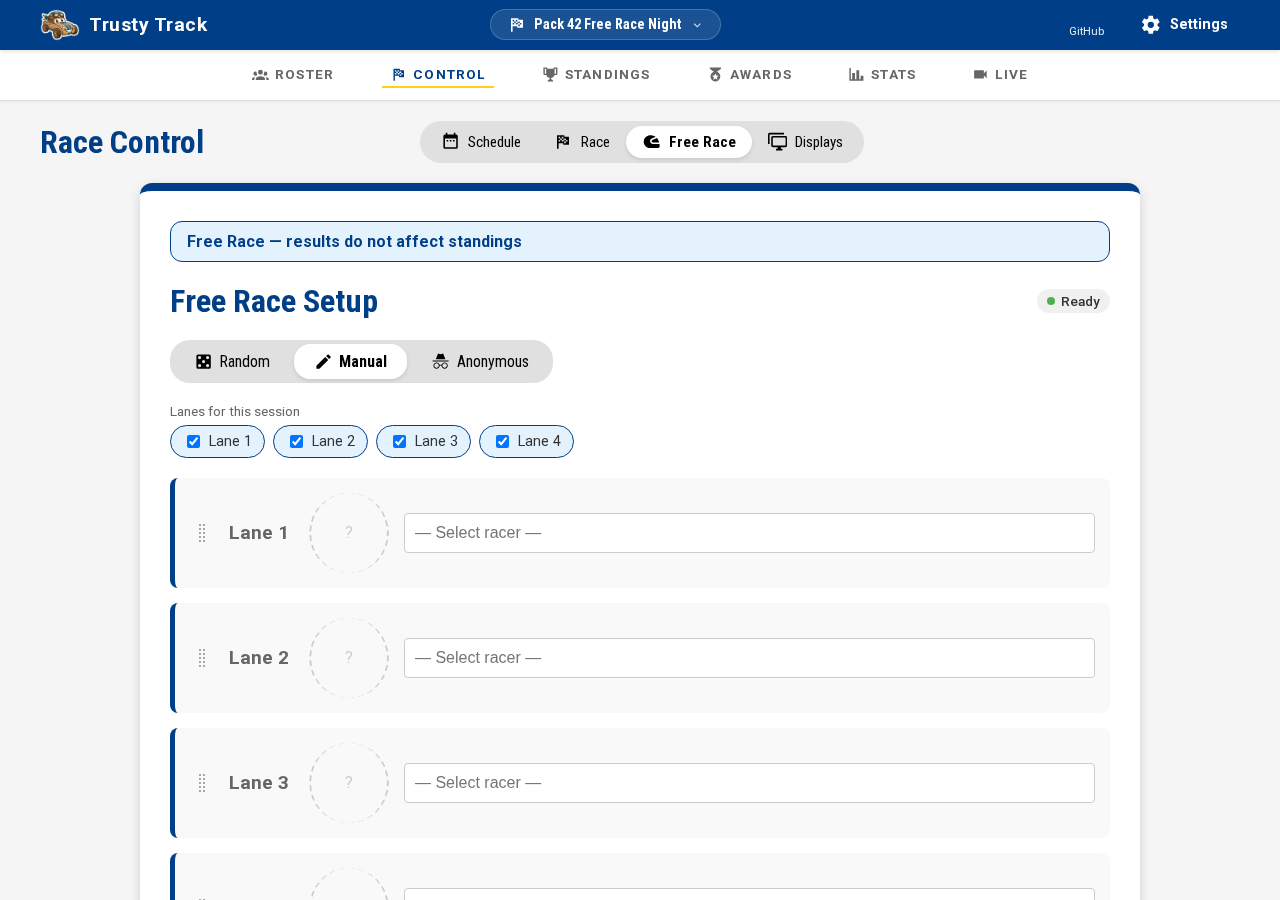Switch to the Race view
This screenshot has height=900, width=1280.
(582, 142)
